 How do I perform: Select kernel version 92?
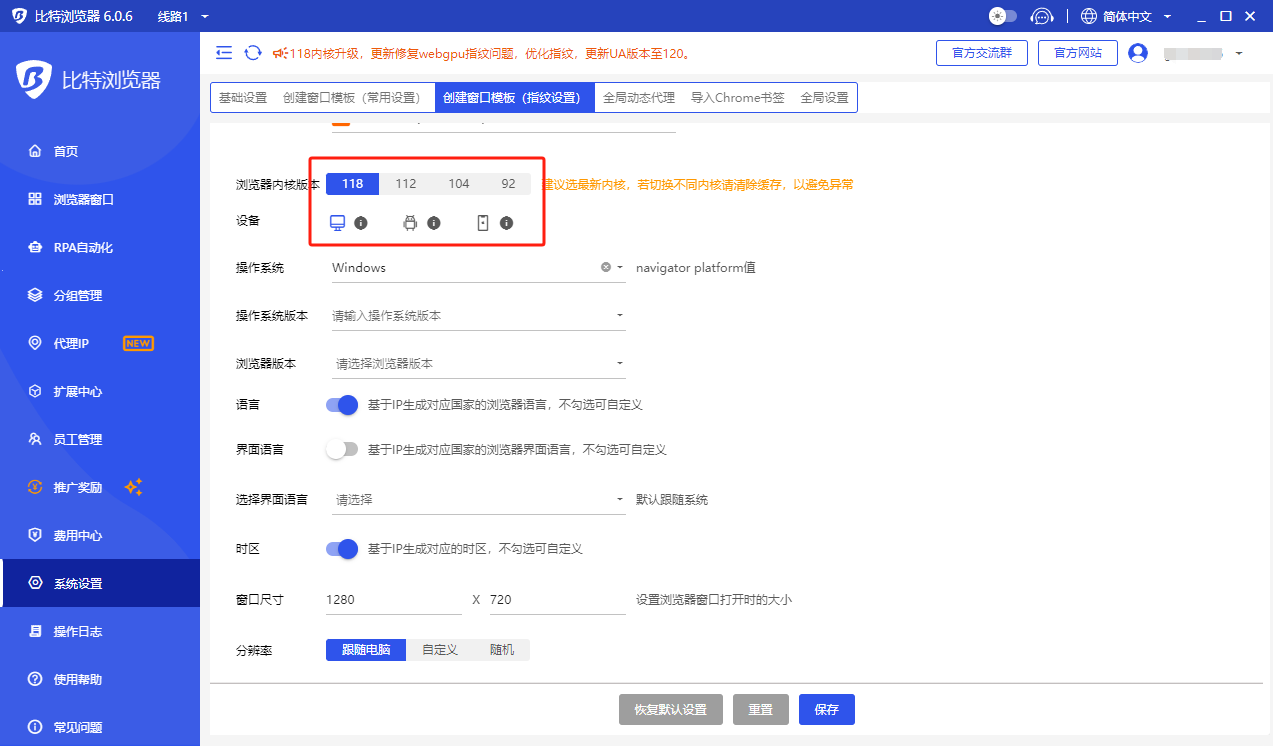pyautogui.click(x=508, y=184)
